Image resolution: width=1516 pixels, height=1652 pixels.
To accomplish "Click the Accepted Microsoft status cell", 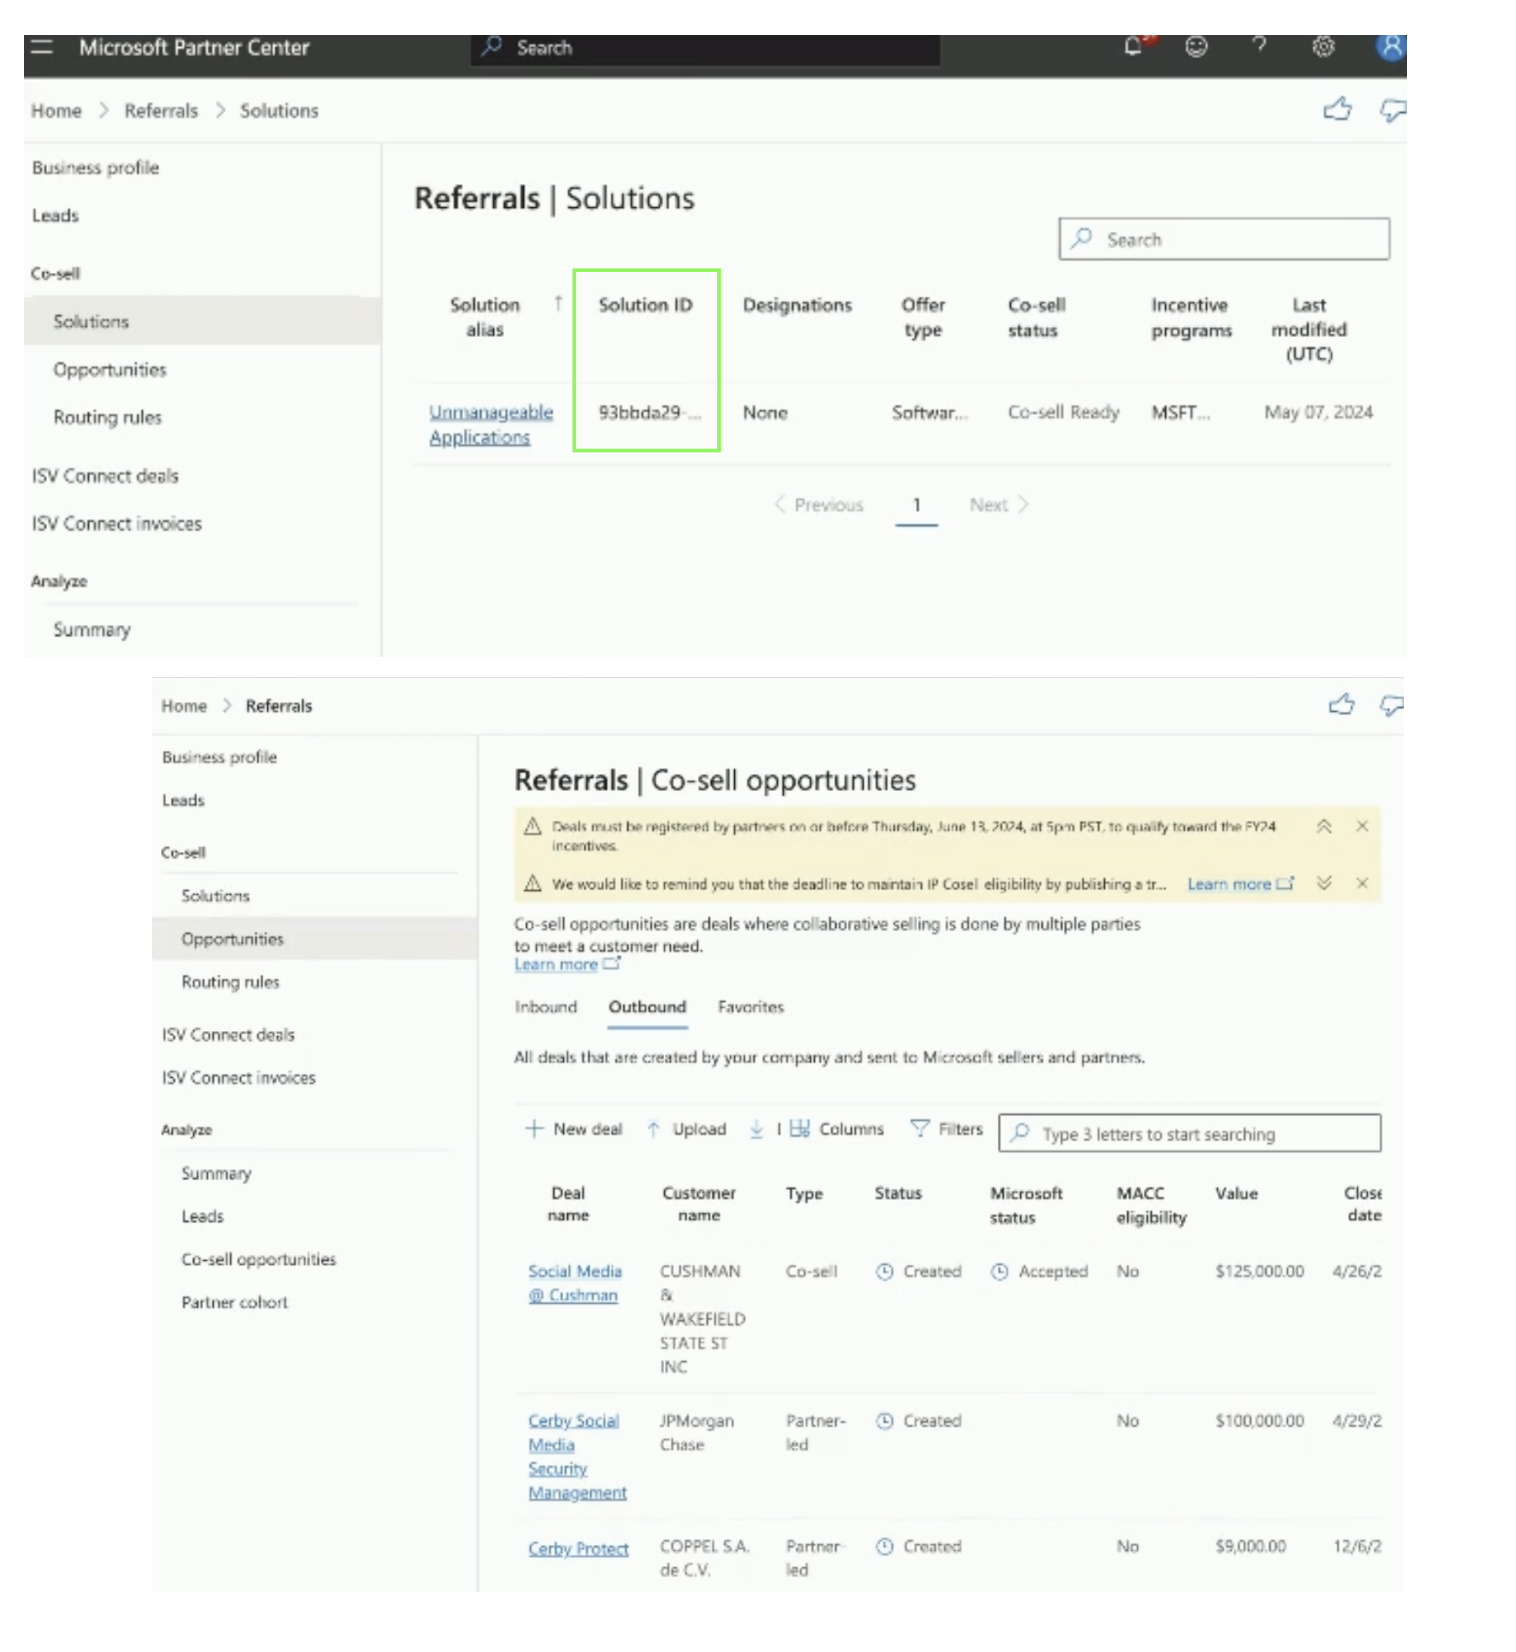I will tap(1040, 1271).
